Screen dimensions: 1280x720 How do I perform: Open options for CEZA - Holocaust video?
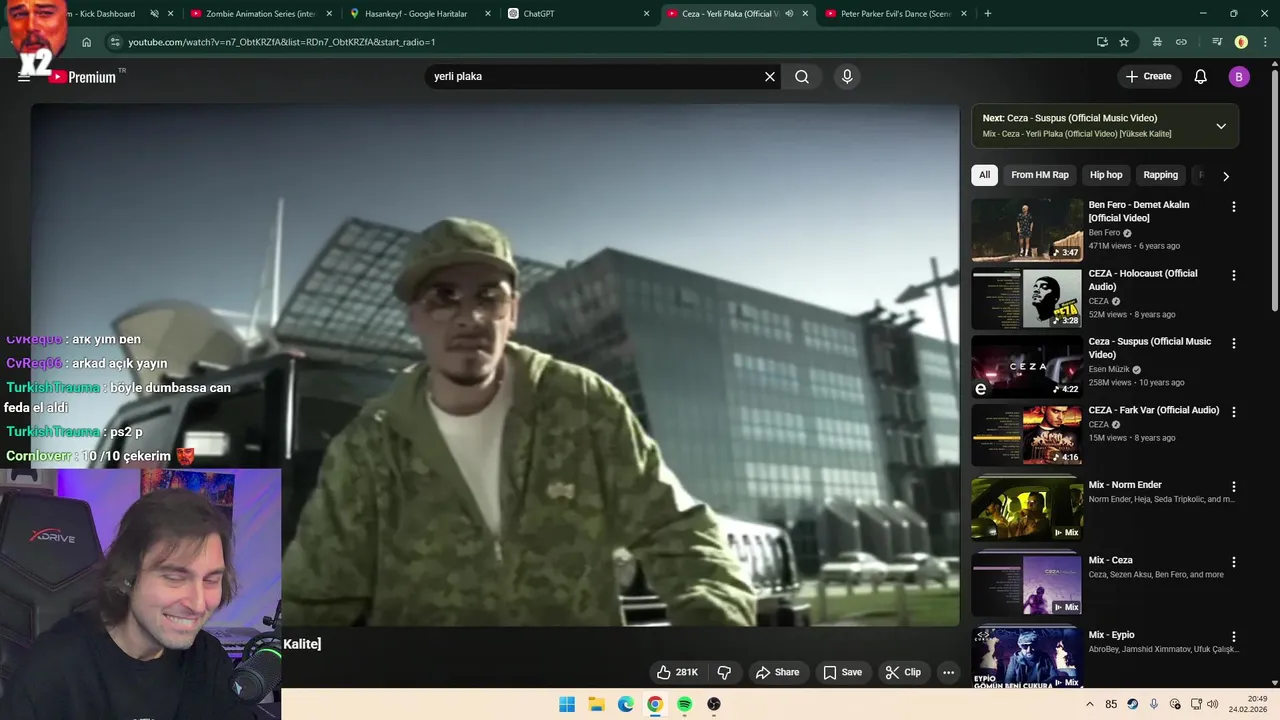[1233, 275]
